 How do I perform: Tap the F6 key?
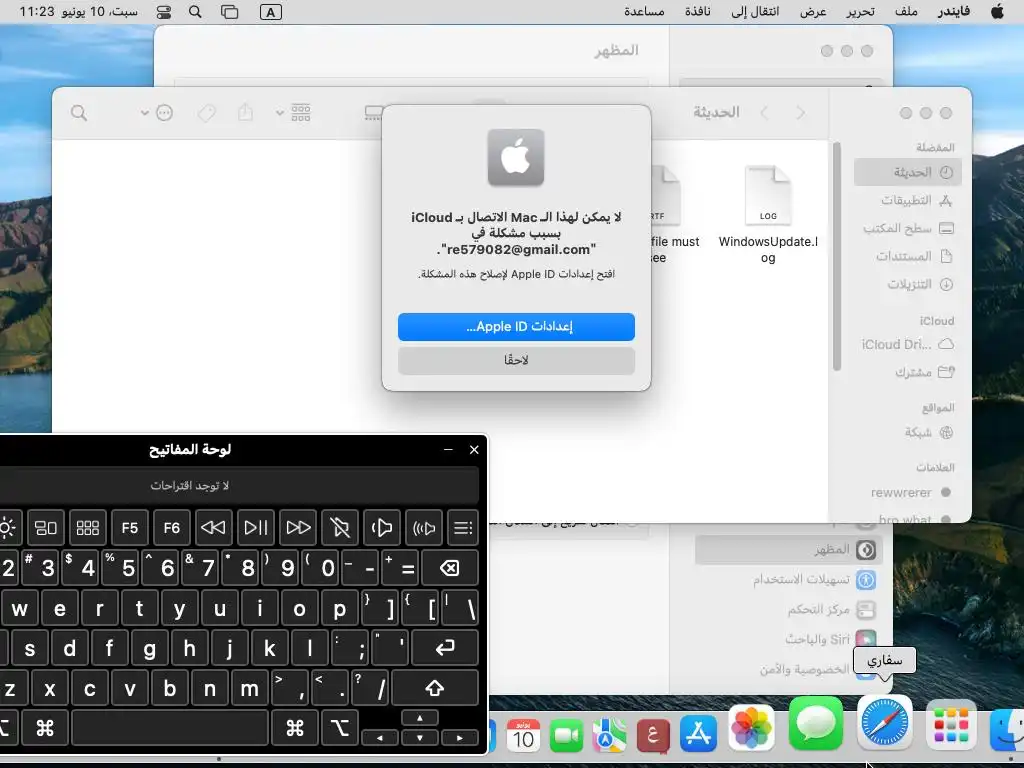pos(171,528)
